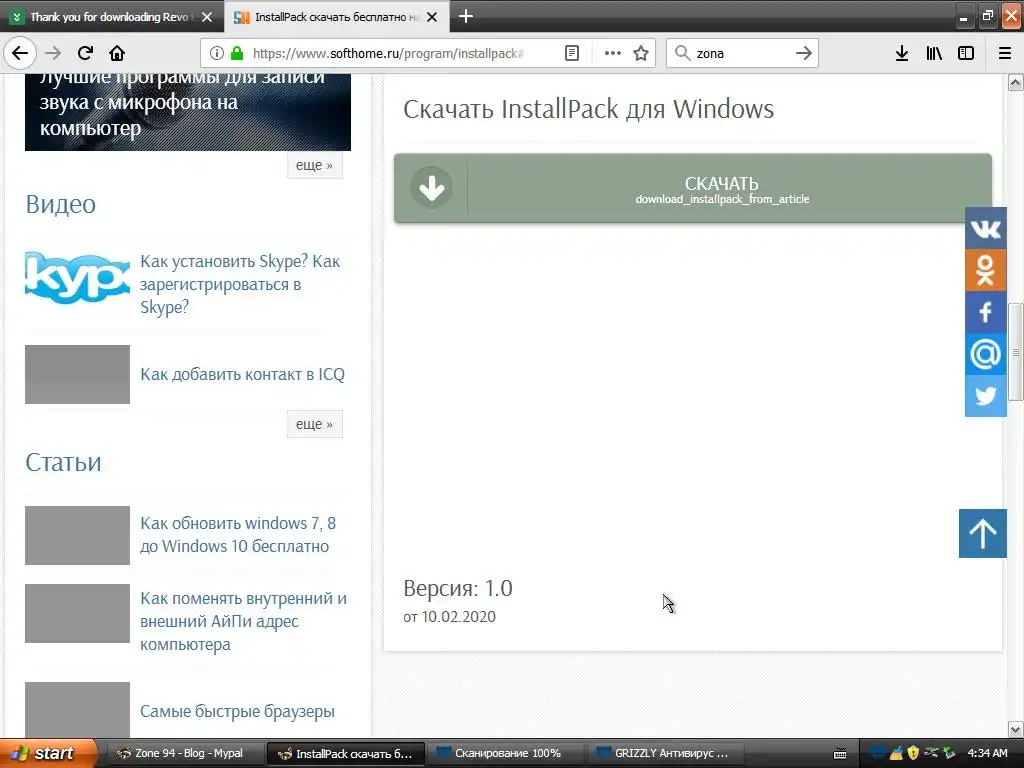Switch to GRIZZLY Антивирус taskbar window
This screenshot has height=768, width=1024.
tap(664, 753)
